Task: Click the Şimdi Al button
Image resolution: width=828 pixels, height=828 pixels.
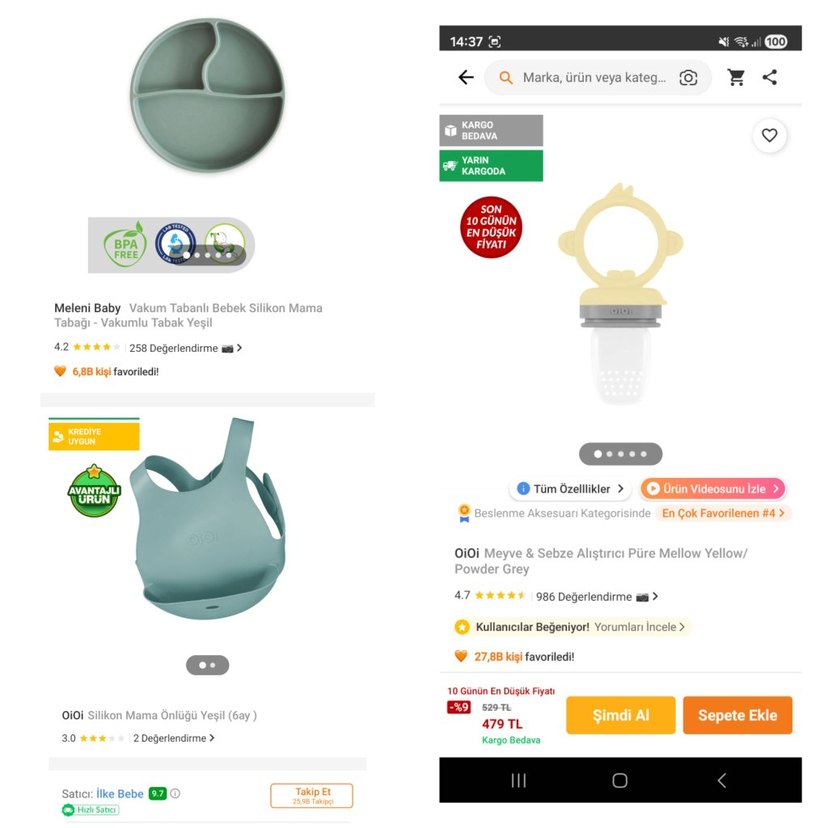Action: click(x=620, y=715)
